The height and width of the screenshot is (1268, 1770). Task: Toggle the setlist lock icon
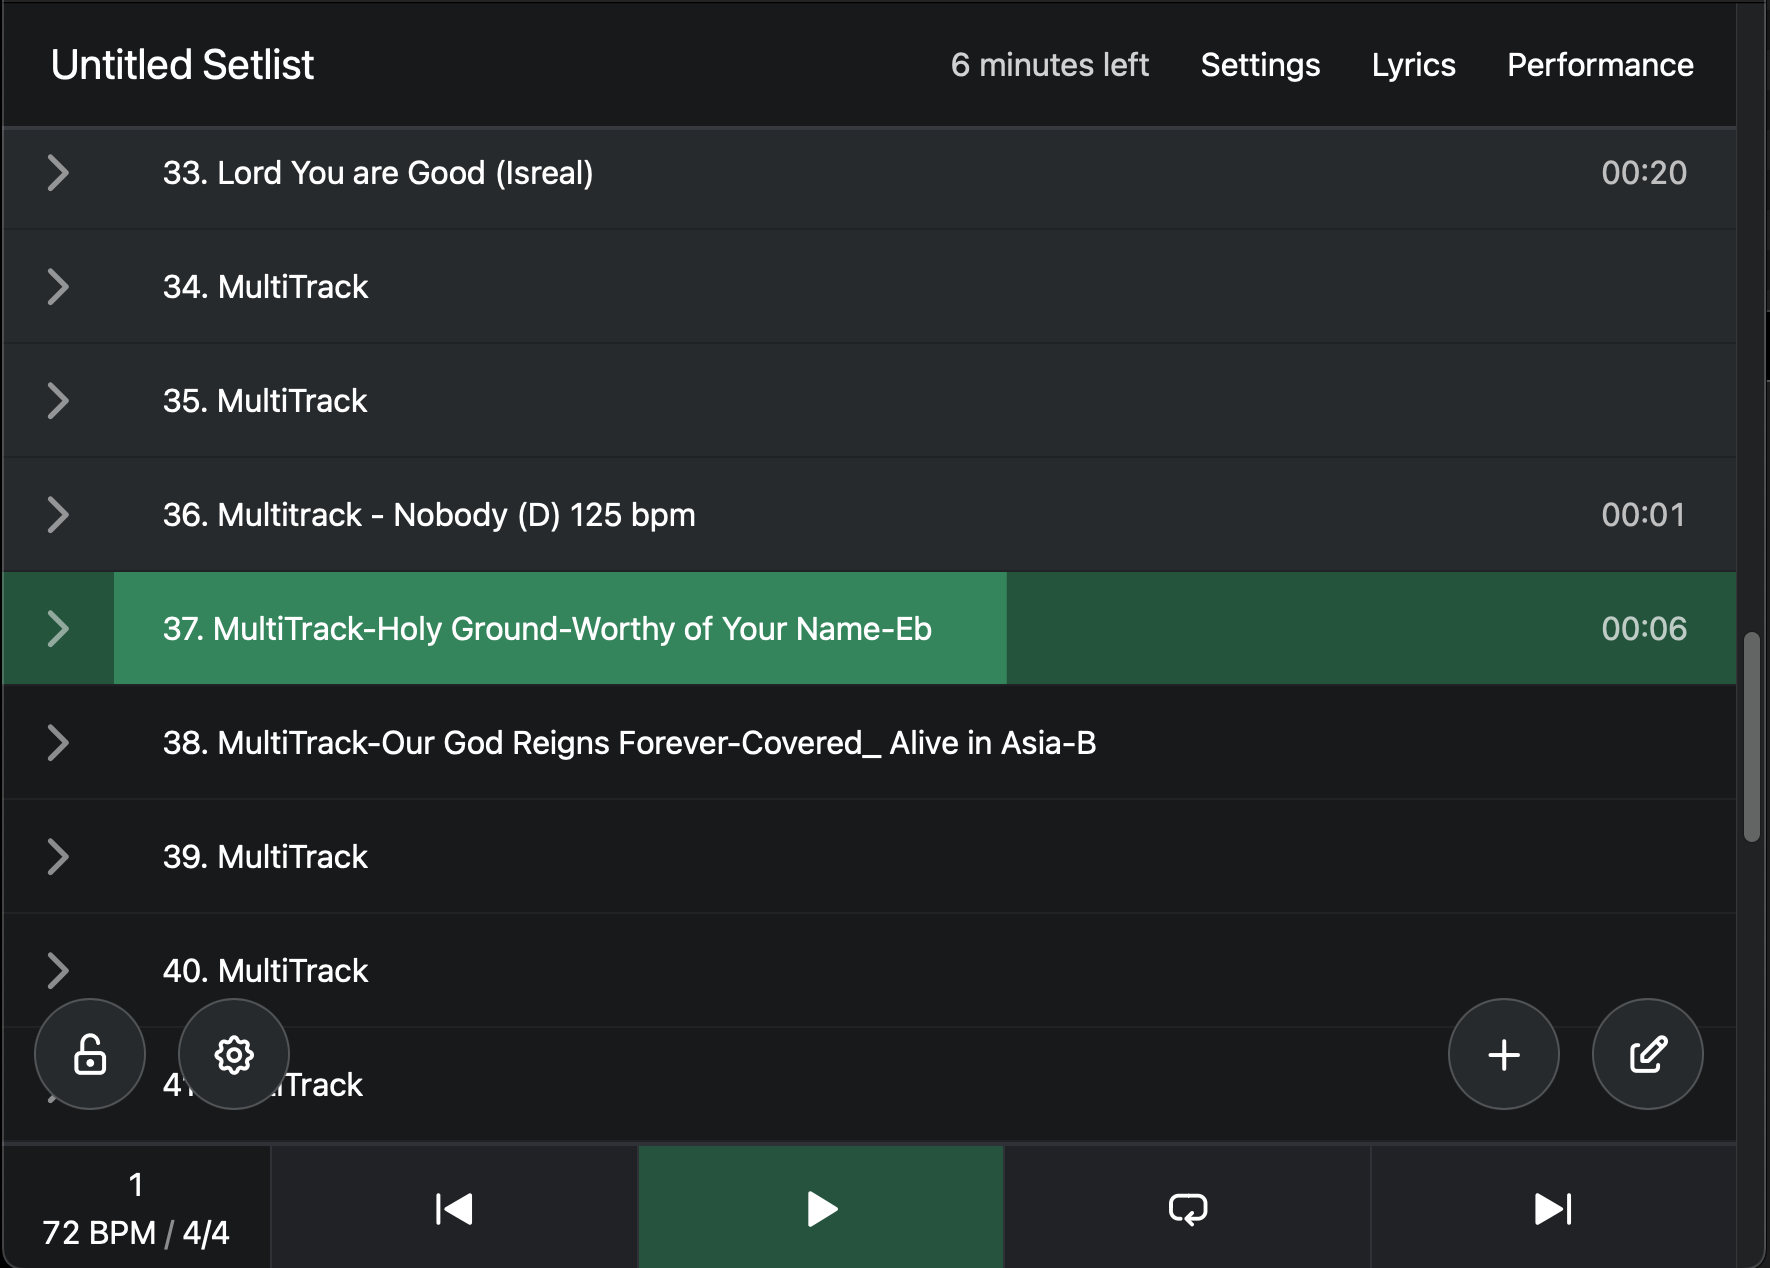click(90, 1054)
